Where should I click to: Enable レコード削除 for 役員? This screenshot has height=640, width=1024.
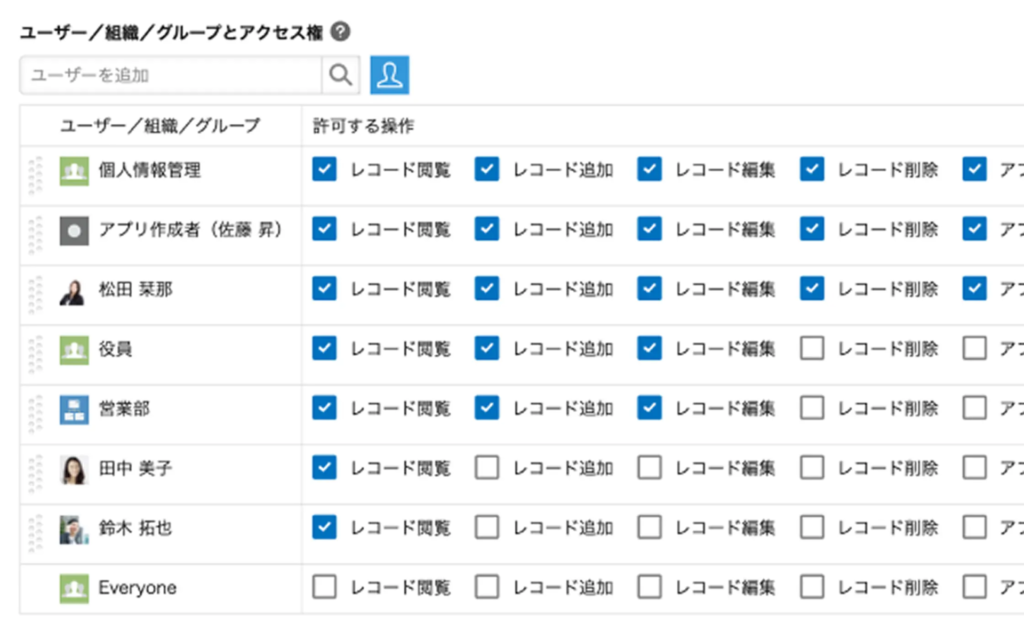[x=813, y=348]
